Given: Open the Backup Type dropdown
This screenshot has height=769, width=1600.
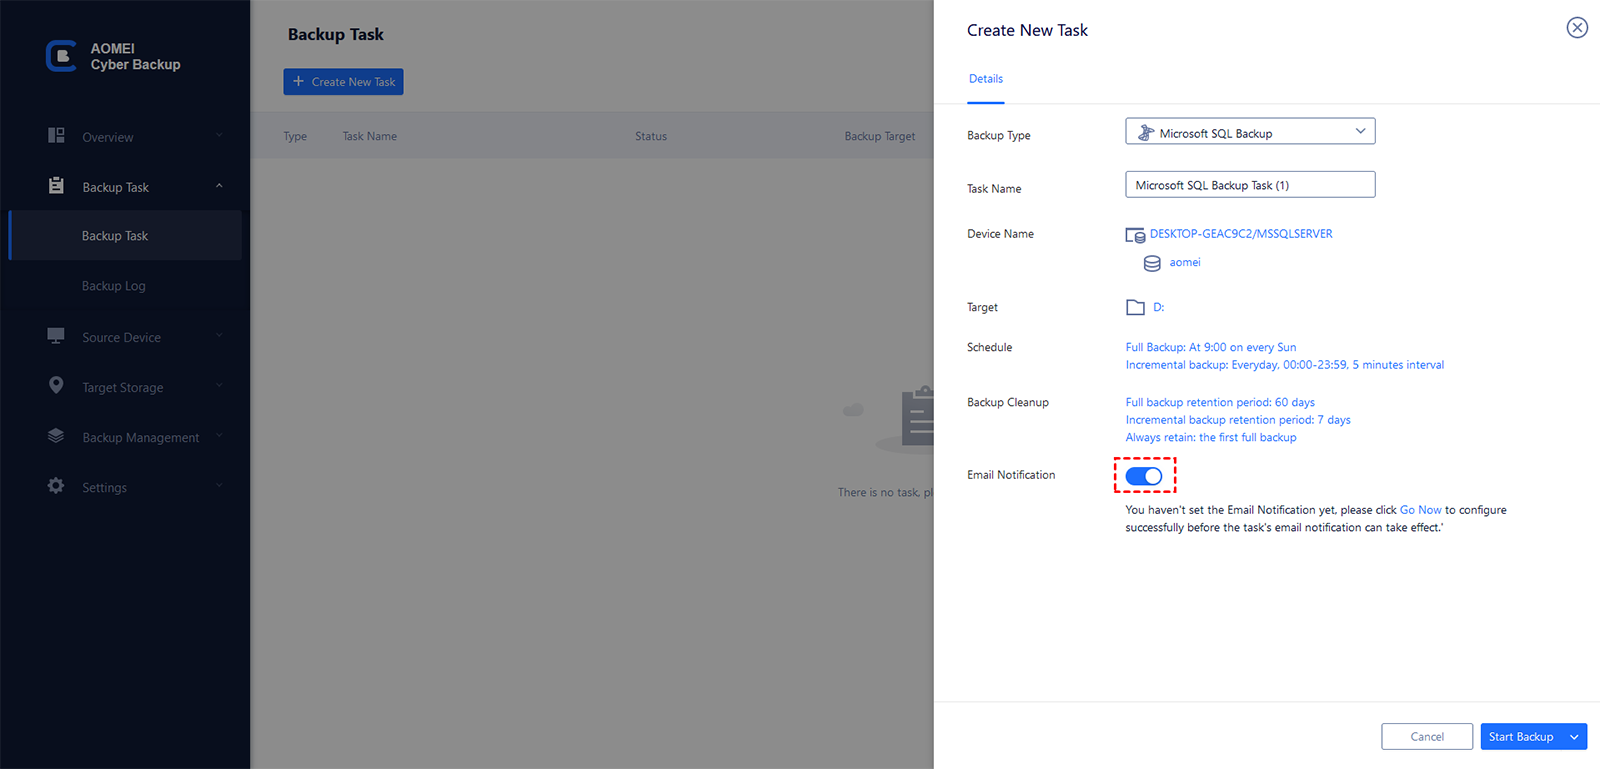Looking at the screenshot, I should (x=1250, y=132).
